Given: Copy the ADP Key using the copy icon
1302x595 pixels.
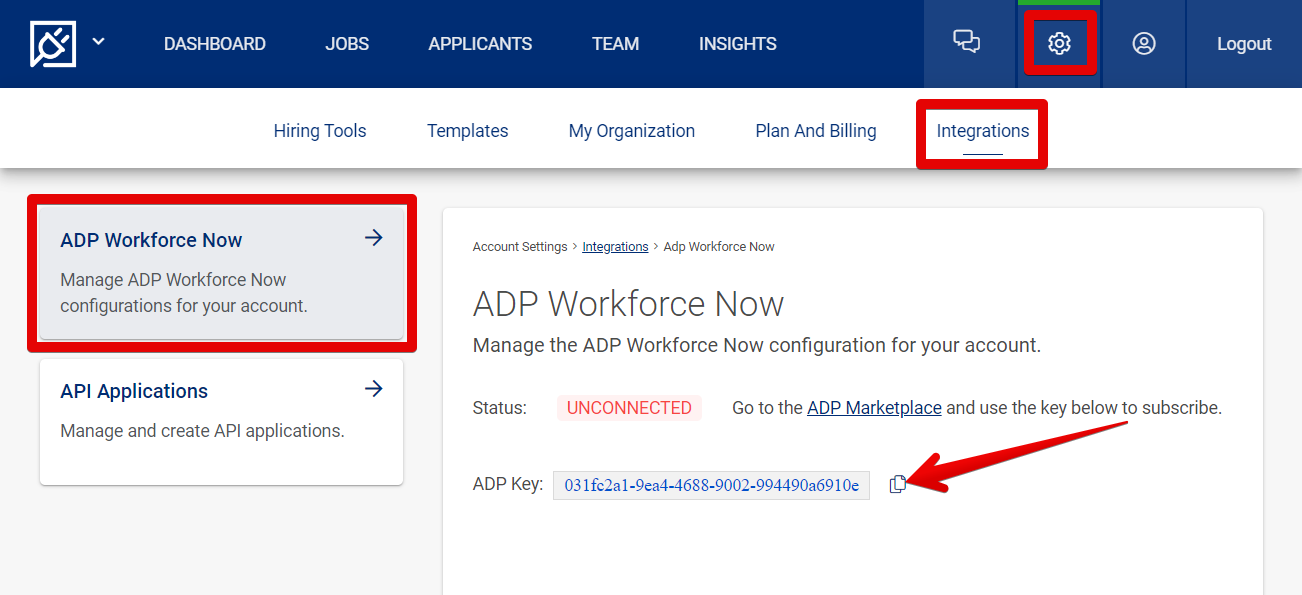Looking at the screenshot, I should (x=897, y=483).
